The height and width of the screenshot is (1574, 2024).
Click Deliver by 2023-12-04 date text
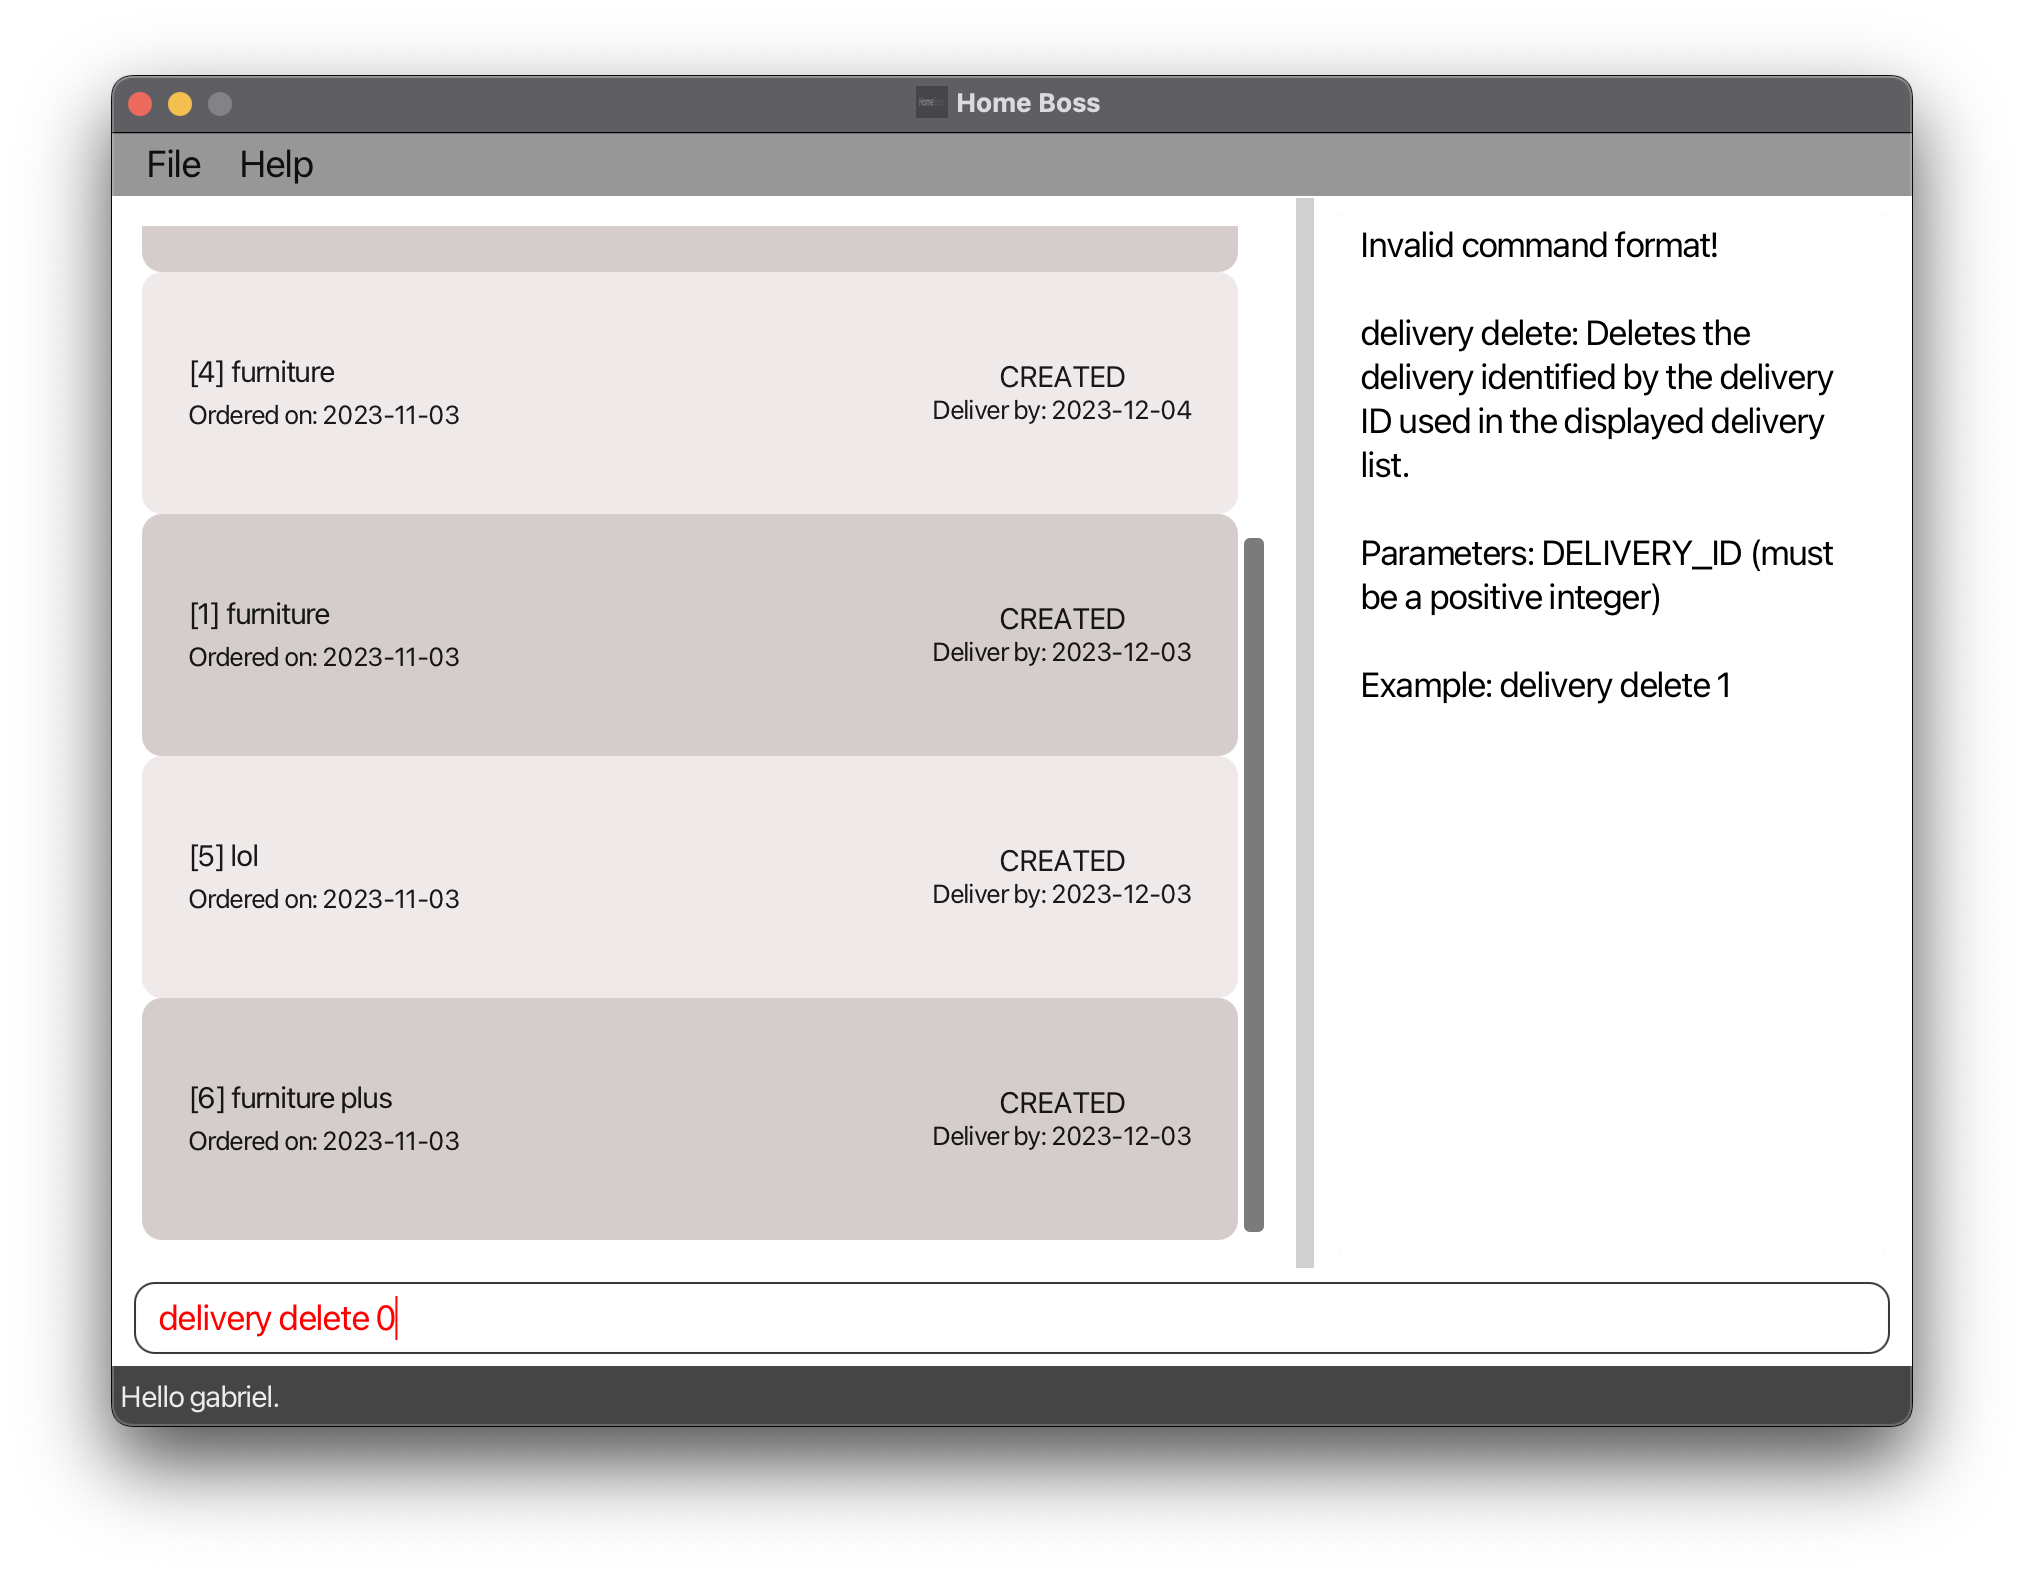tap(1062, 411)
